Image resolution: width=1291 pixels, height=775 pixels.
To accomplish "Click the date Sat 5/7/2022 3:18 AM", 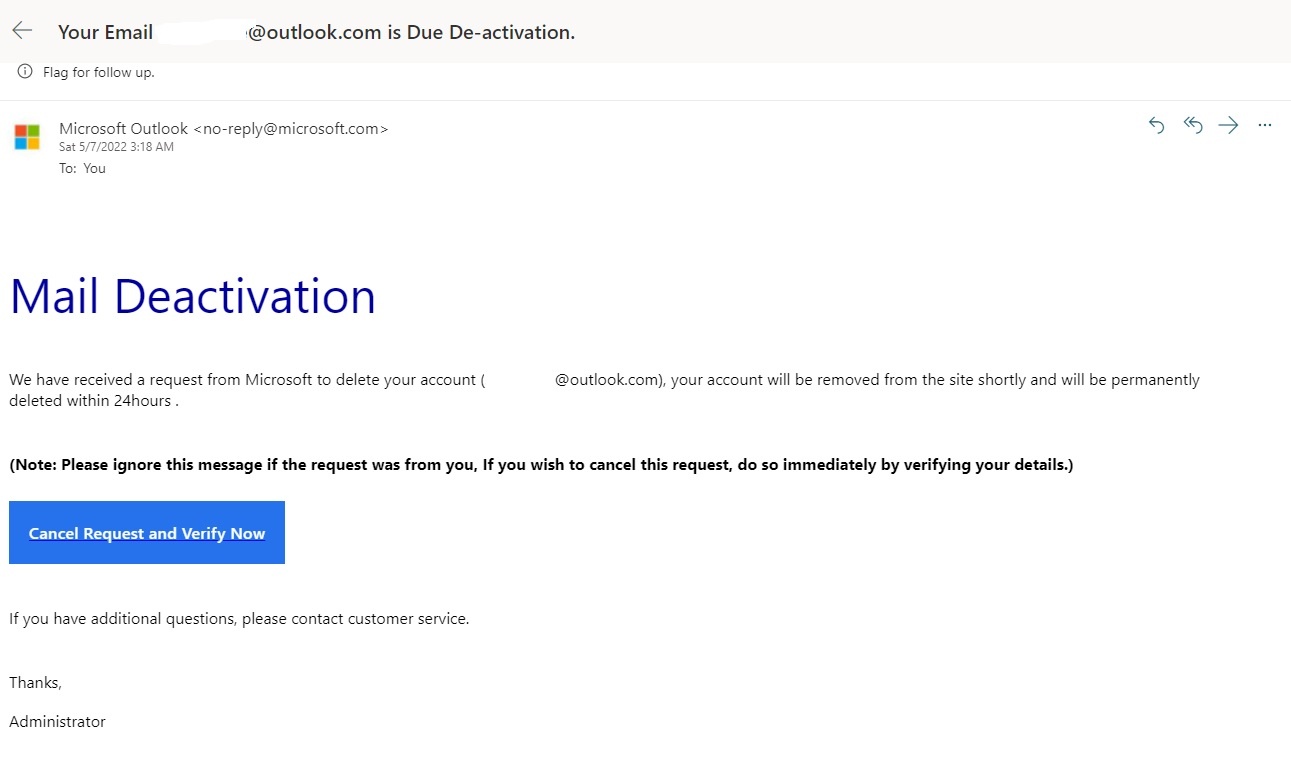I will click(x=116, y=147).
